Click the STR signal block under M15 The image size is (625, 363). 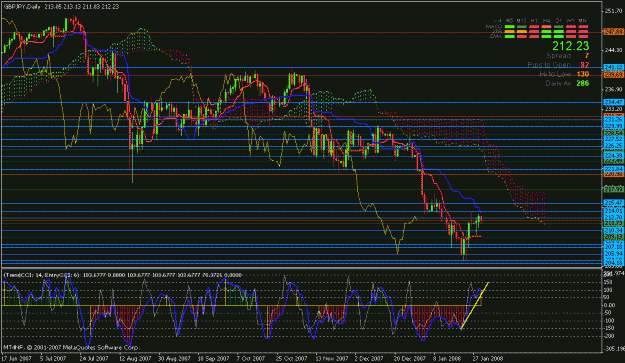pyautogui.click(x=522, y=31)
